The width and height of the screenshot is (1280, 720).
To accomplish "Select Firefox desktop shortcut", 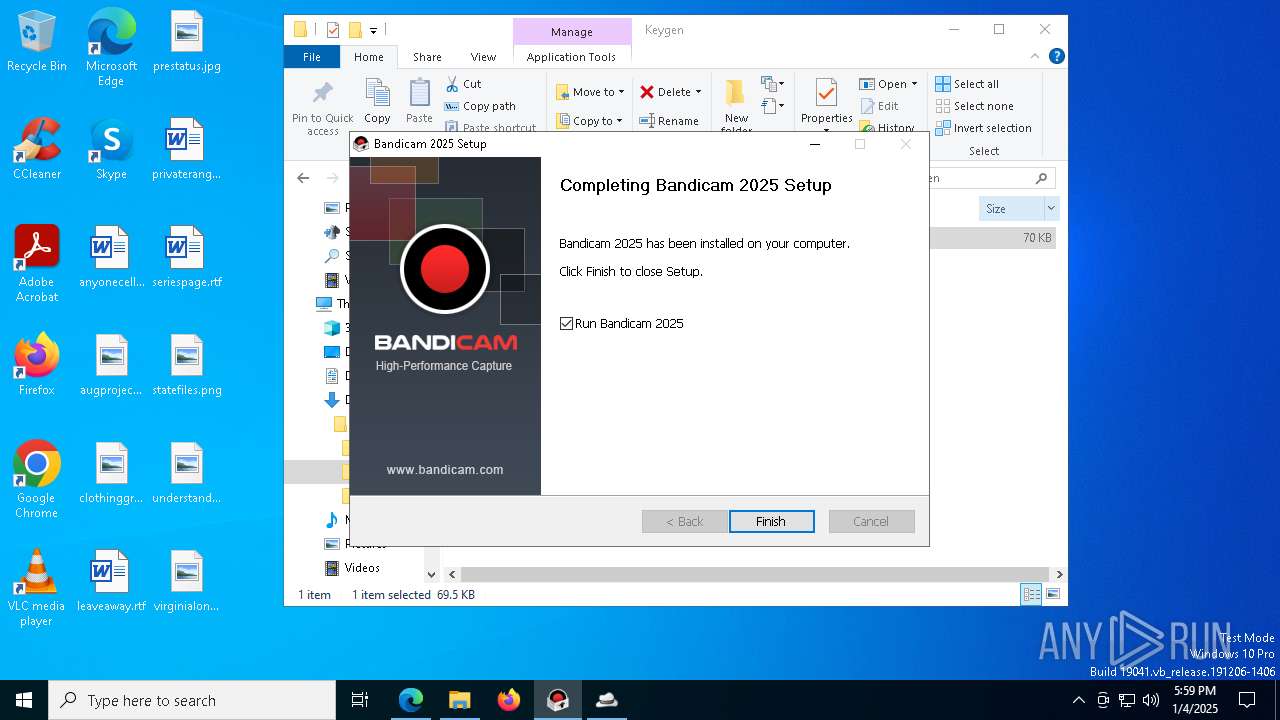I will (x=37, y=366).
